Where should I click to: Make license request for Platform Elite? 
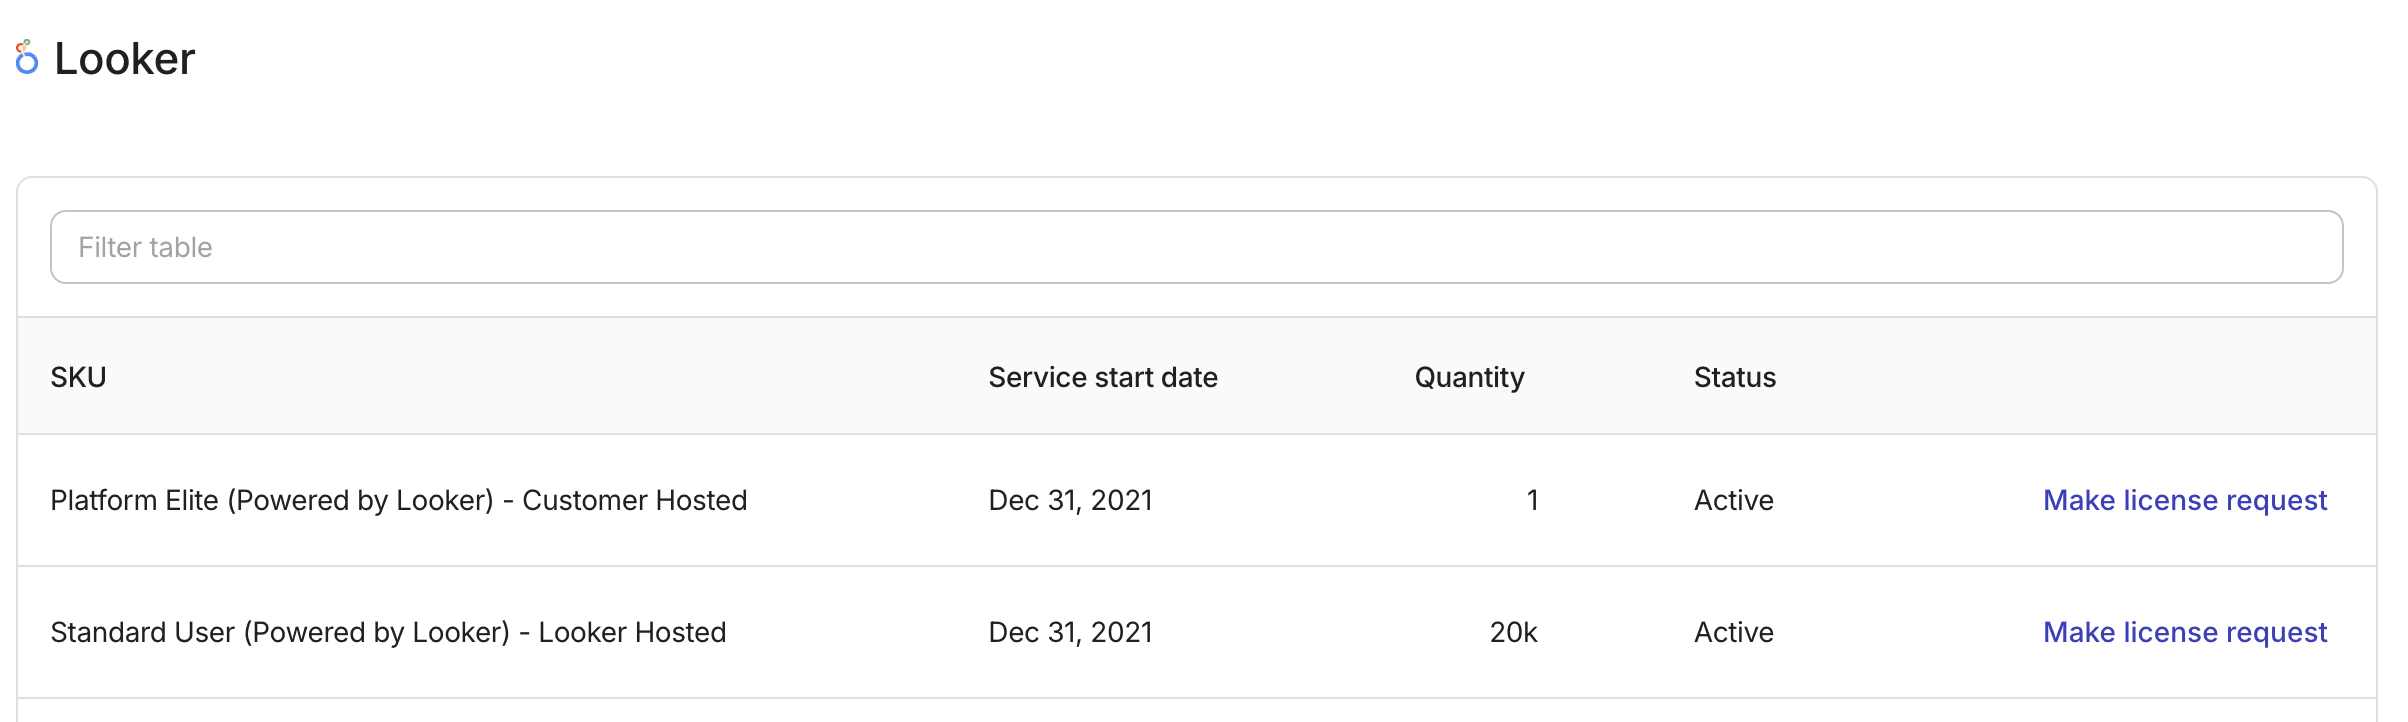pos(2184,500)
